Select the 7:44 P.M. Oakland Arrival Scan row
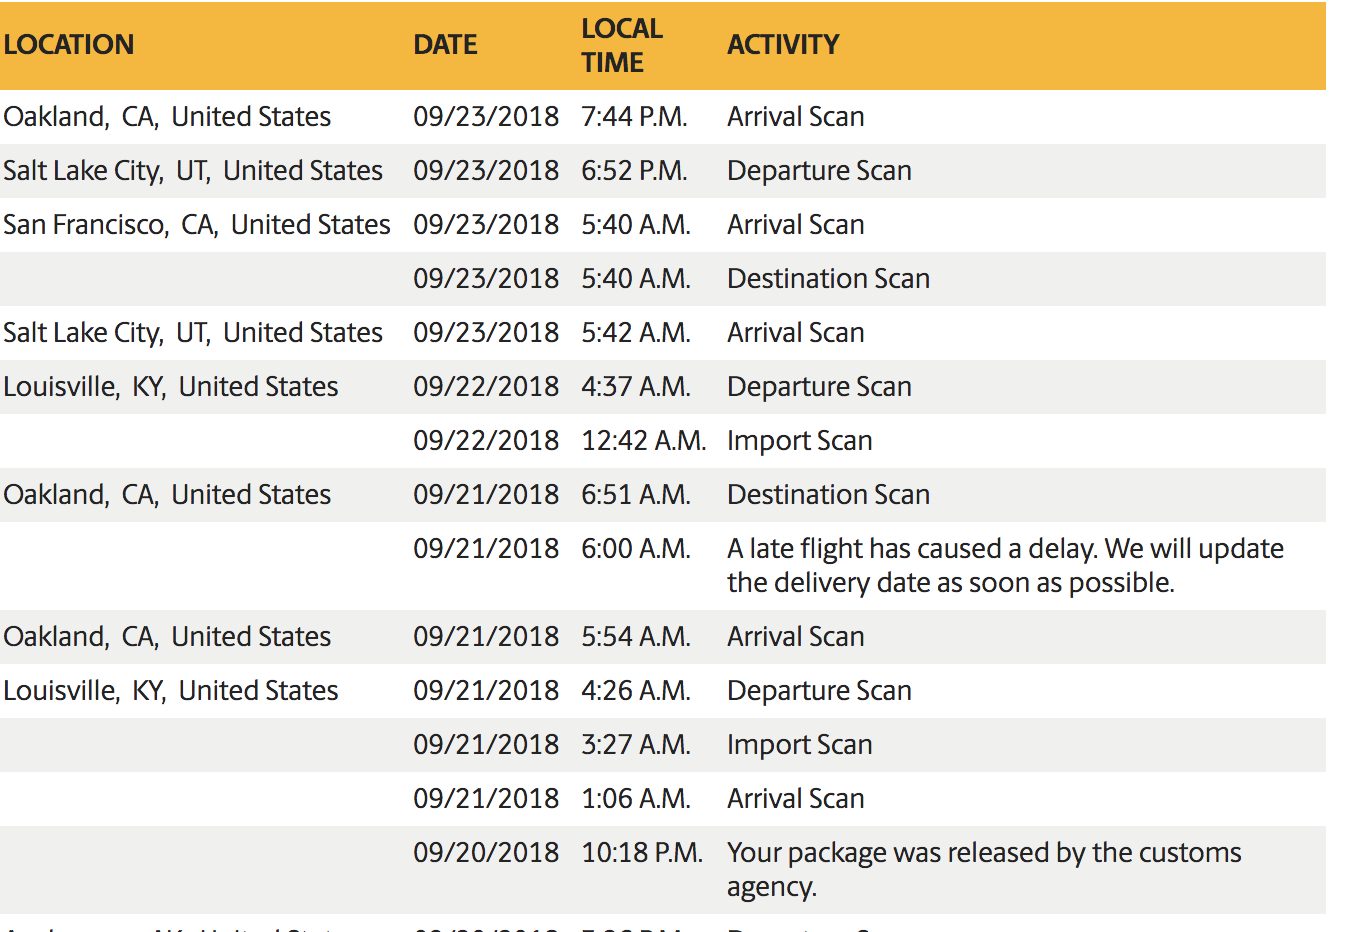 coord(663,117)
